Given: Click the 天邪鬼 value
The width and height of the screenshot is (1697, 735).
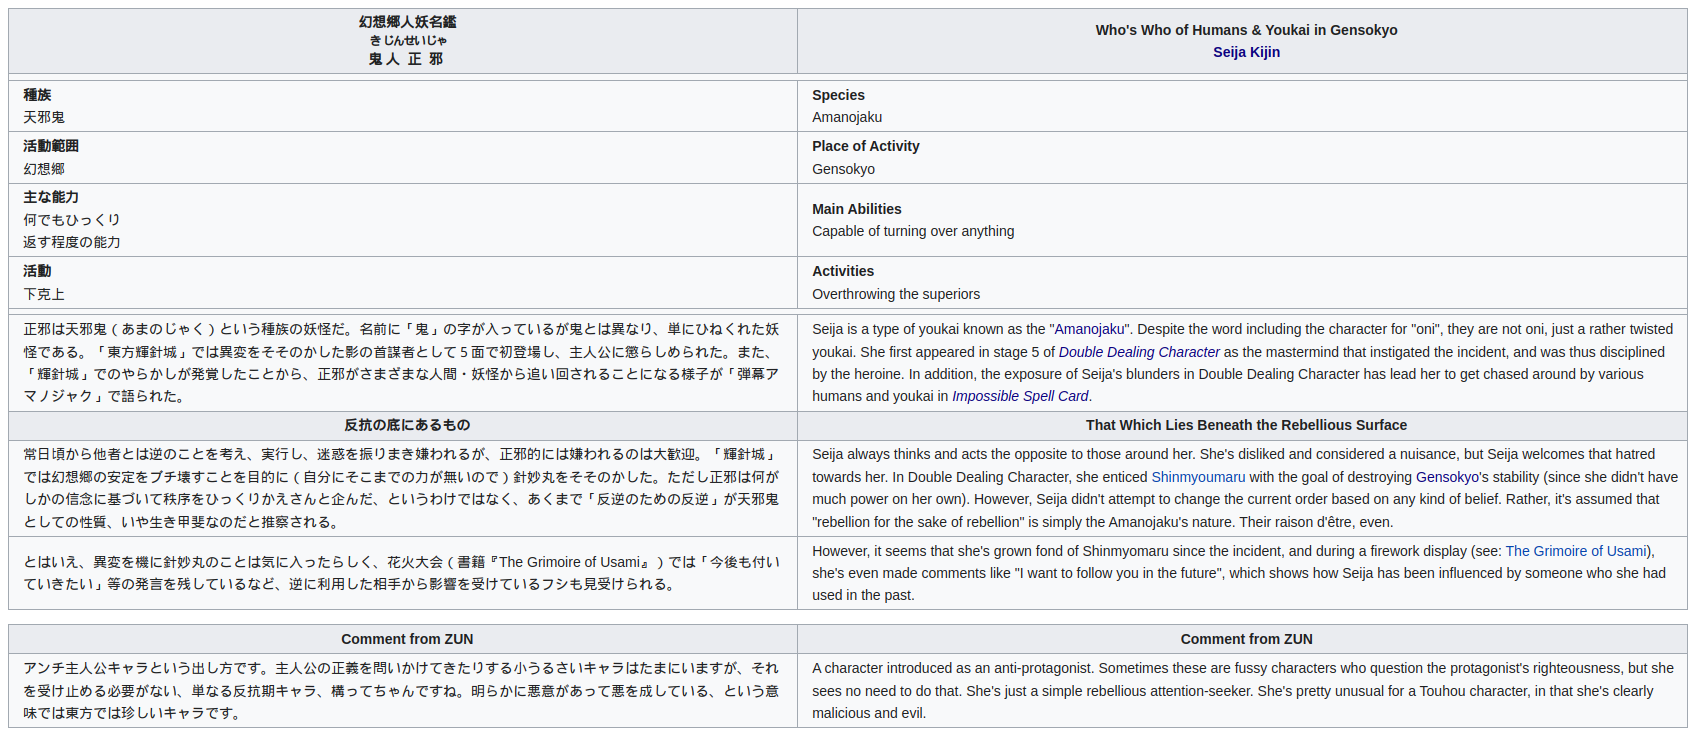Looking at the screenshot, I should 44,117.
